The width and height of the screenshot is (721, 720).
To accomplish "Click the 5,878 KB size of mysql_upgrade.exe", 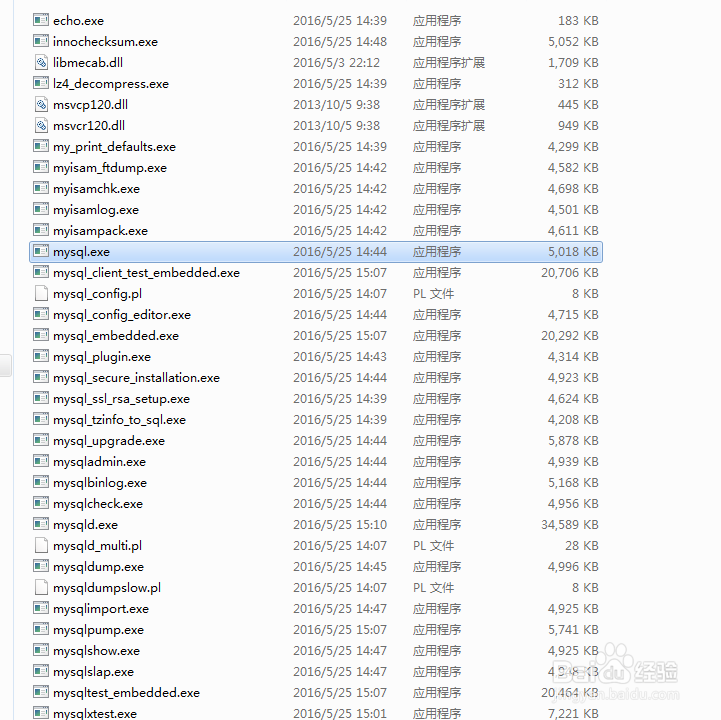I will (573, 440).
